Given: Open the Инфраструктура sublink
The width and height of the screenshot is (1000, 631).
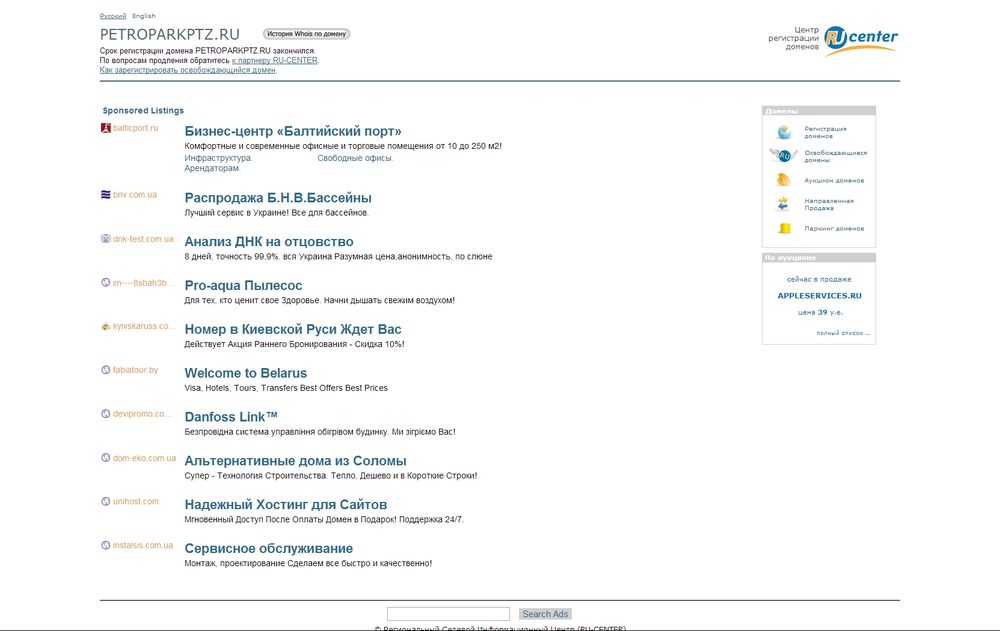Looking at the screenshot, I should 218,158.
